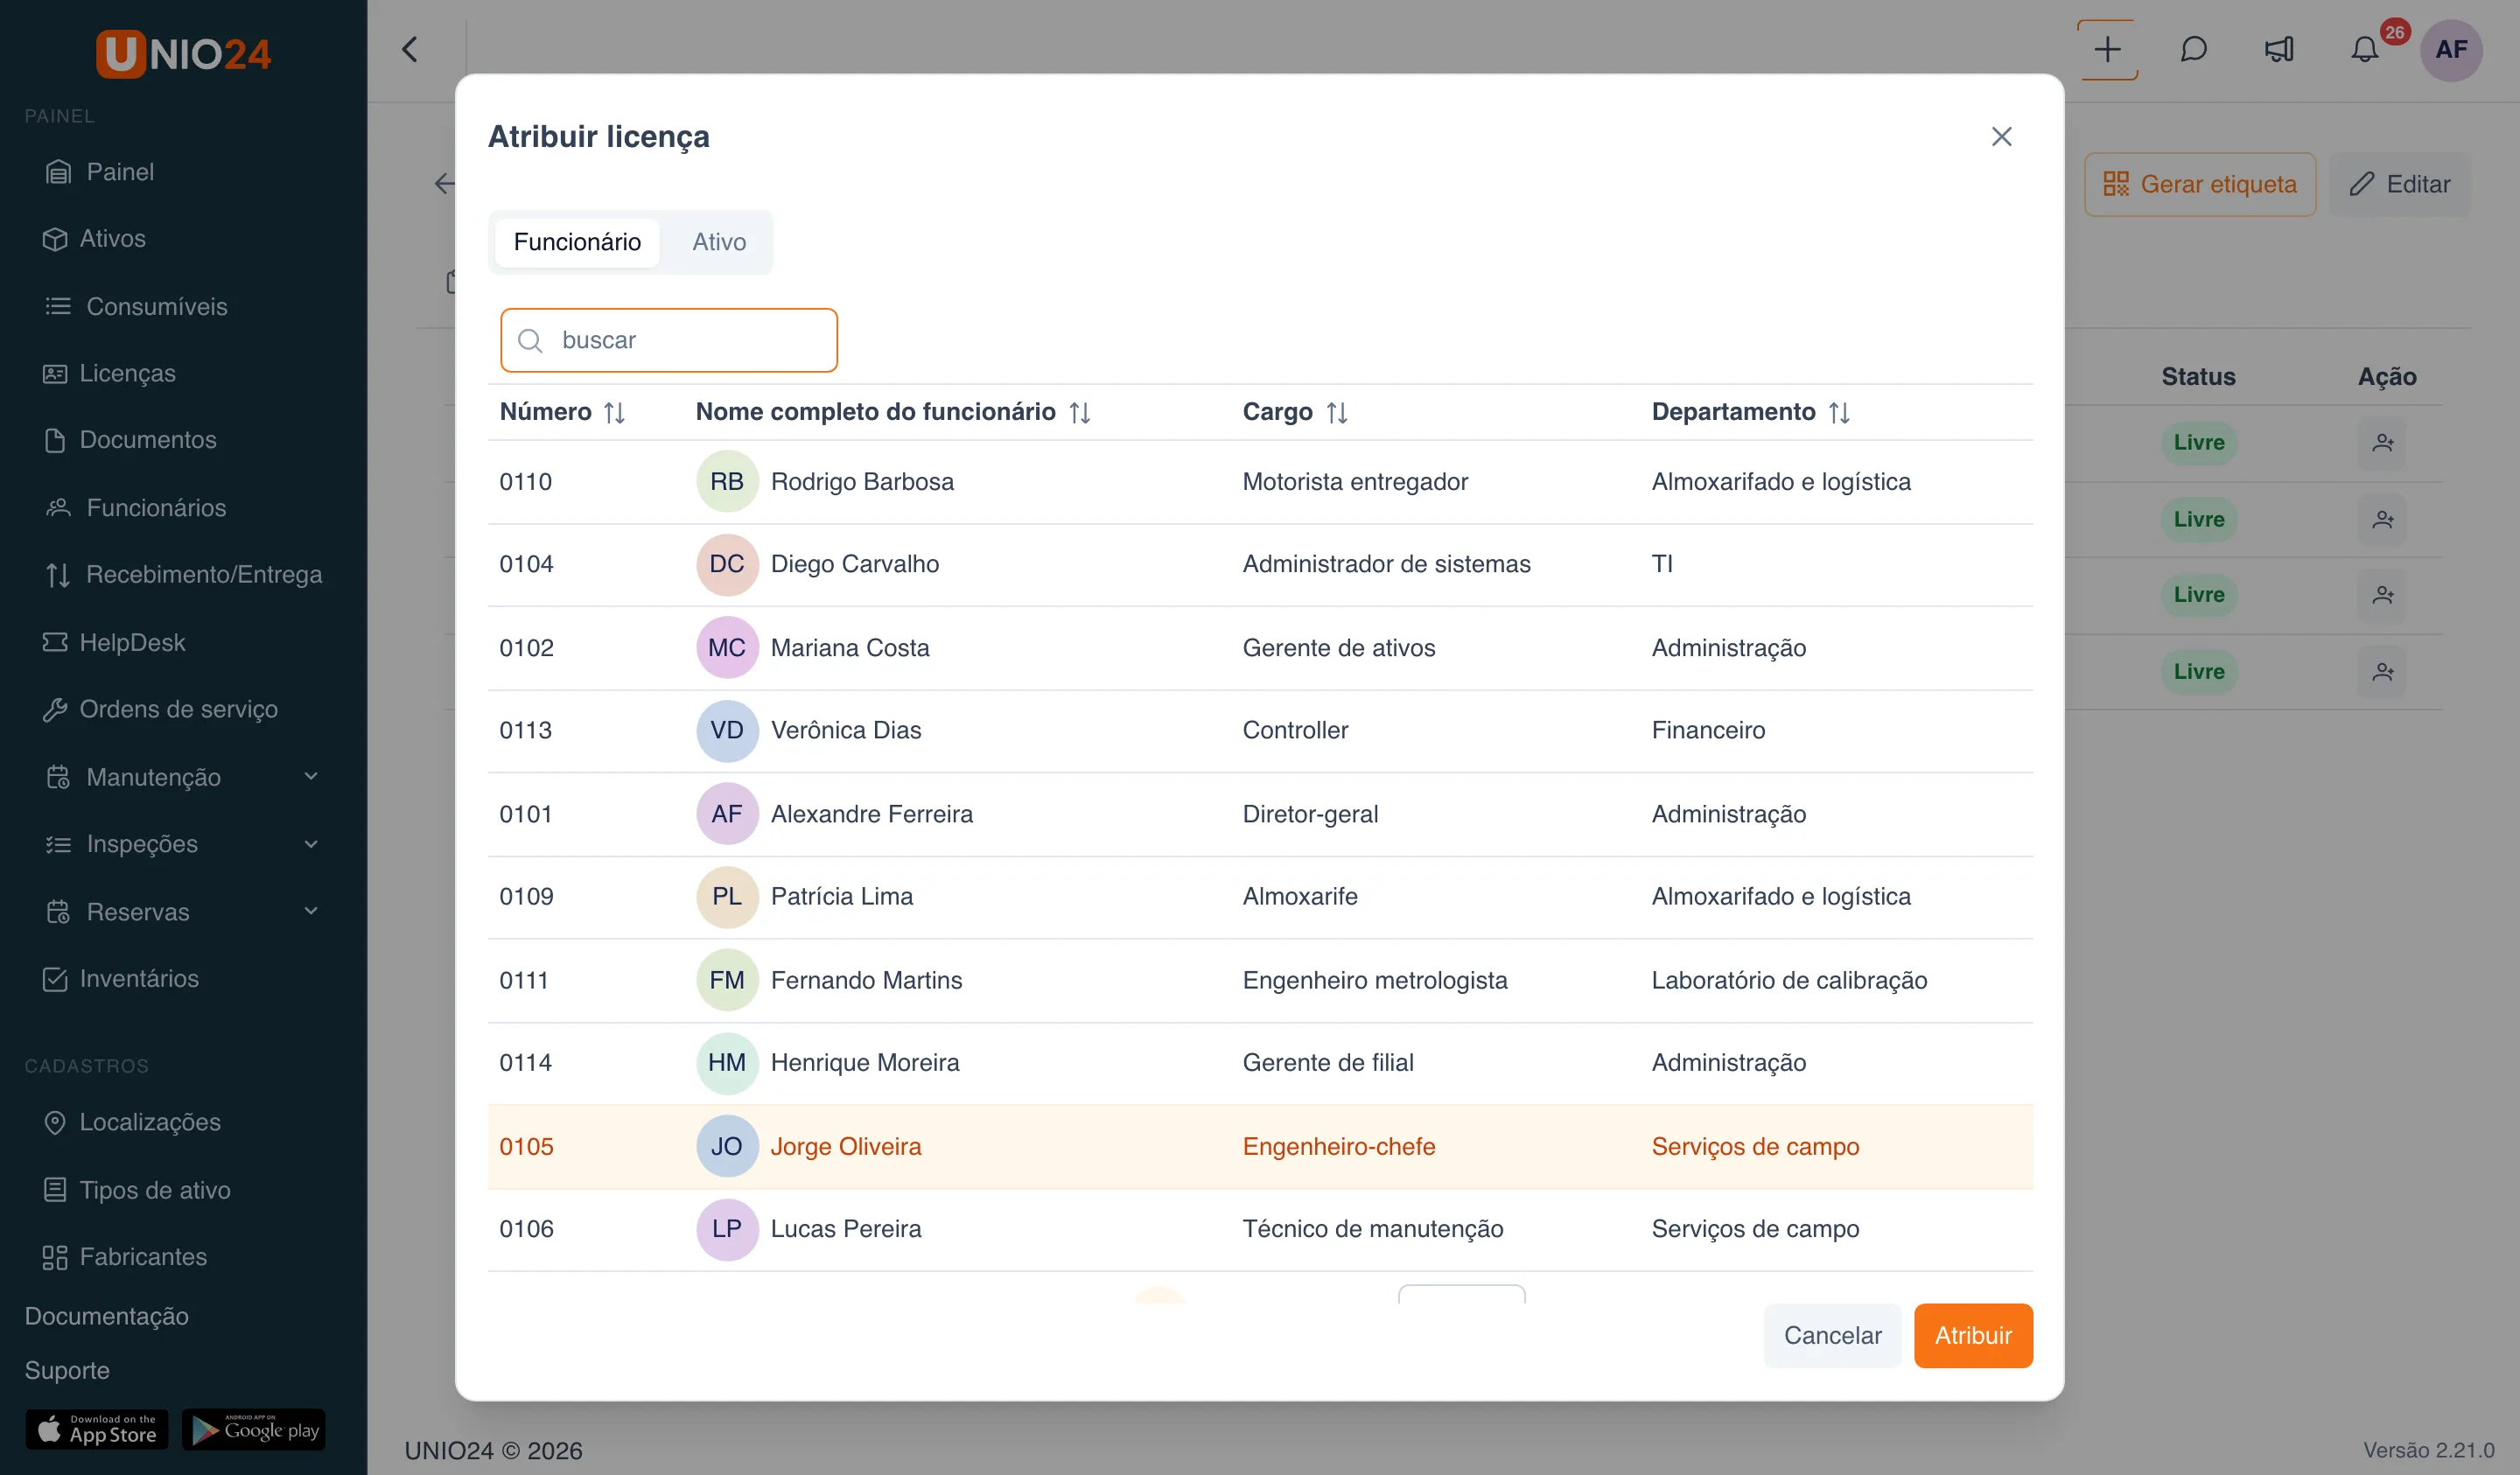
Task: Click the Atribuir button
Action: tap(1973, 1335)
